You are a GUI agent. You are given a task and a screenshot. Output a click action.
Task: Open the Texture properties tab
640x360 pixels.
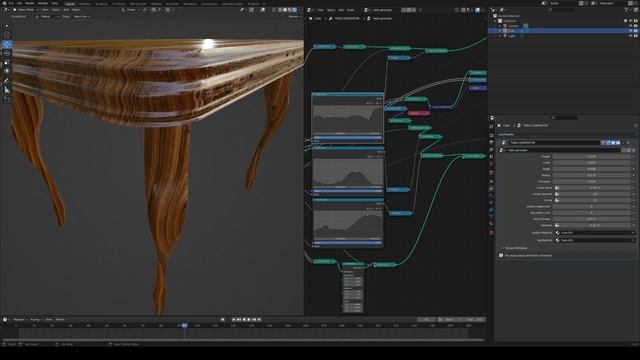[491, 232]
